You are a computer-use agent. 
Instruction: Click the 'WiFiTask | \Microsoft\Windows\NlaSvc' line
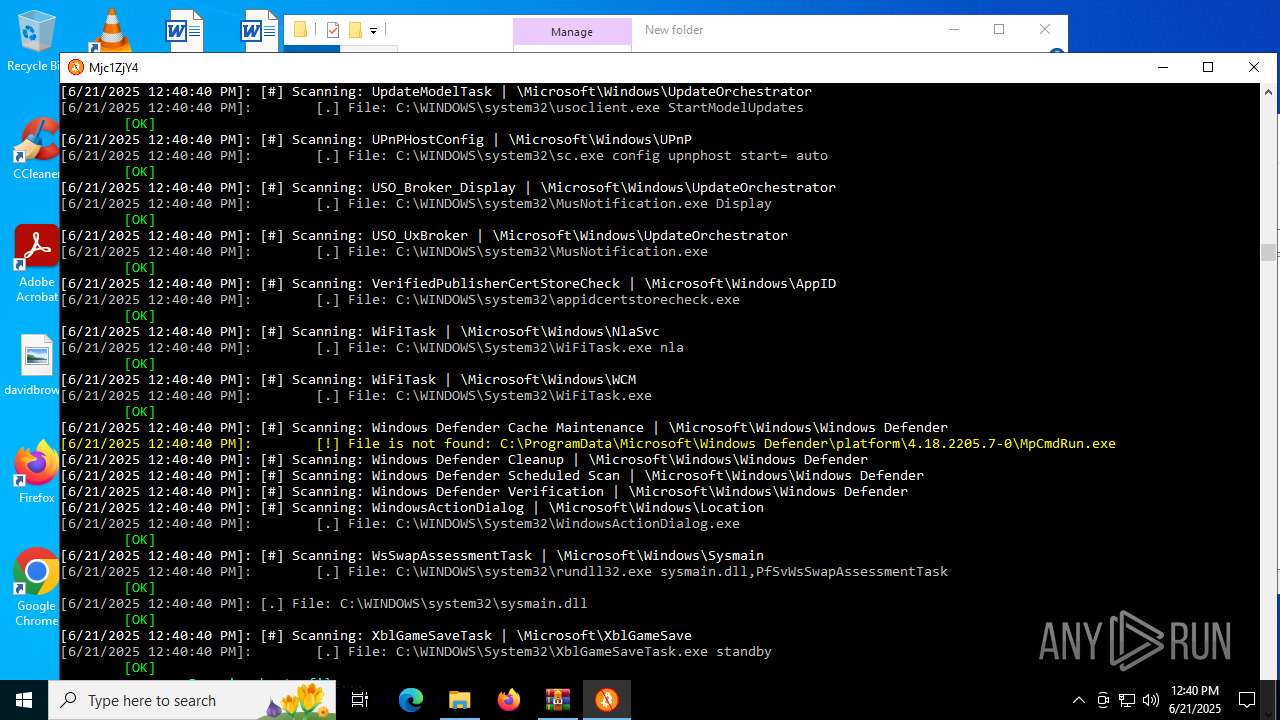(x=360, y=331)
